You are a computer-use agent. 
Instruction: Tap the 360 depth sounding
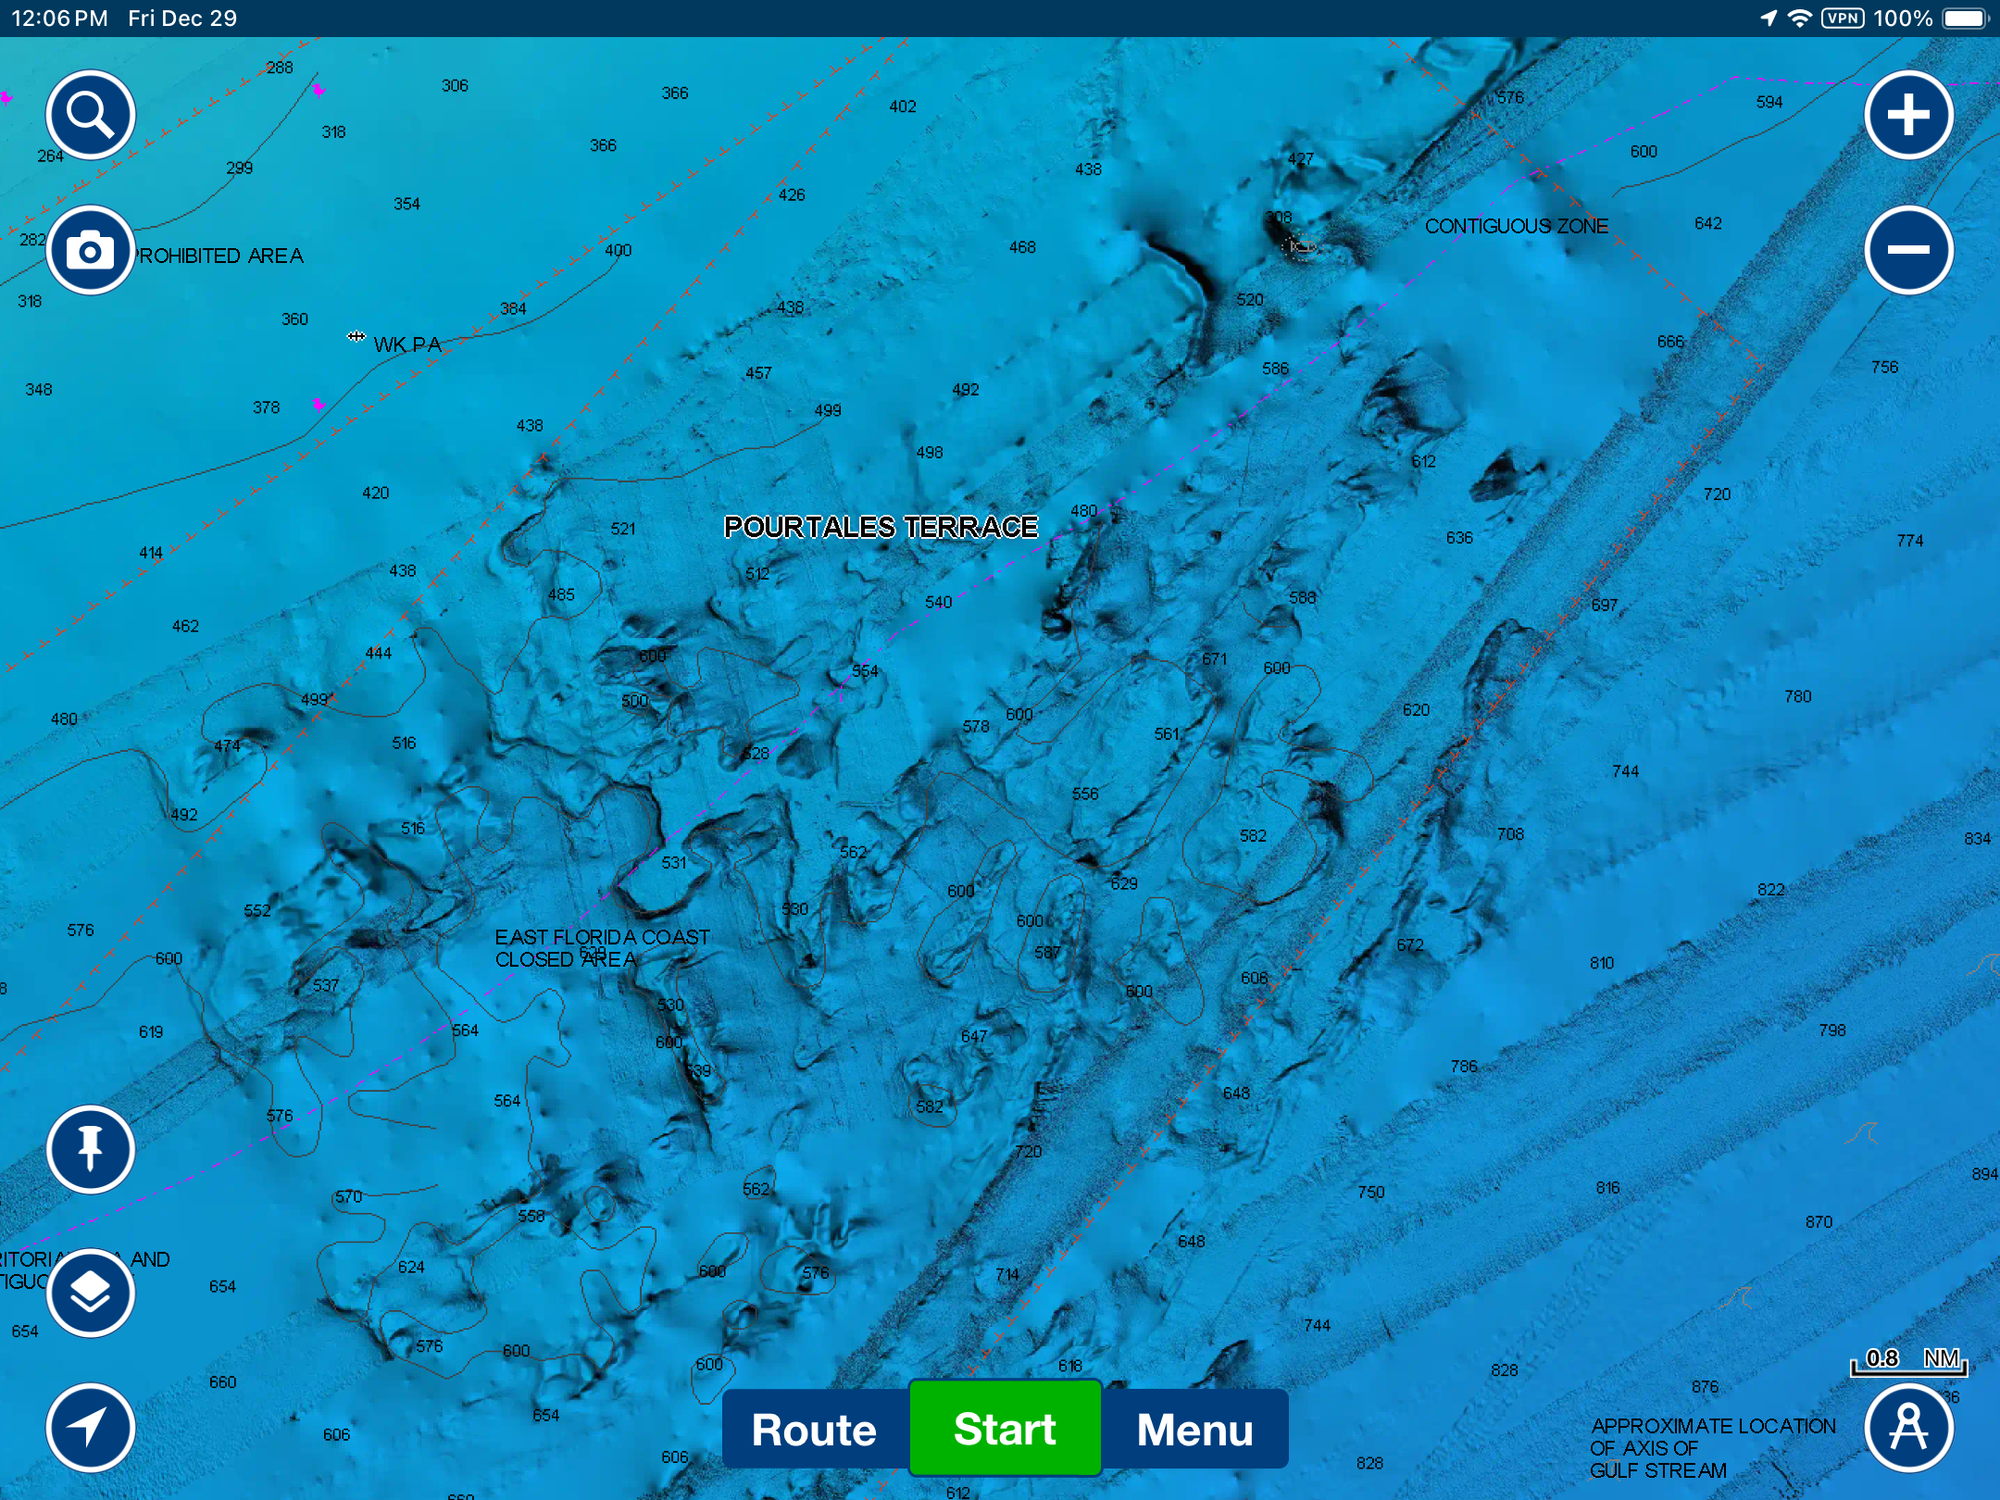(x=295, y=319)
